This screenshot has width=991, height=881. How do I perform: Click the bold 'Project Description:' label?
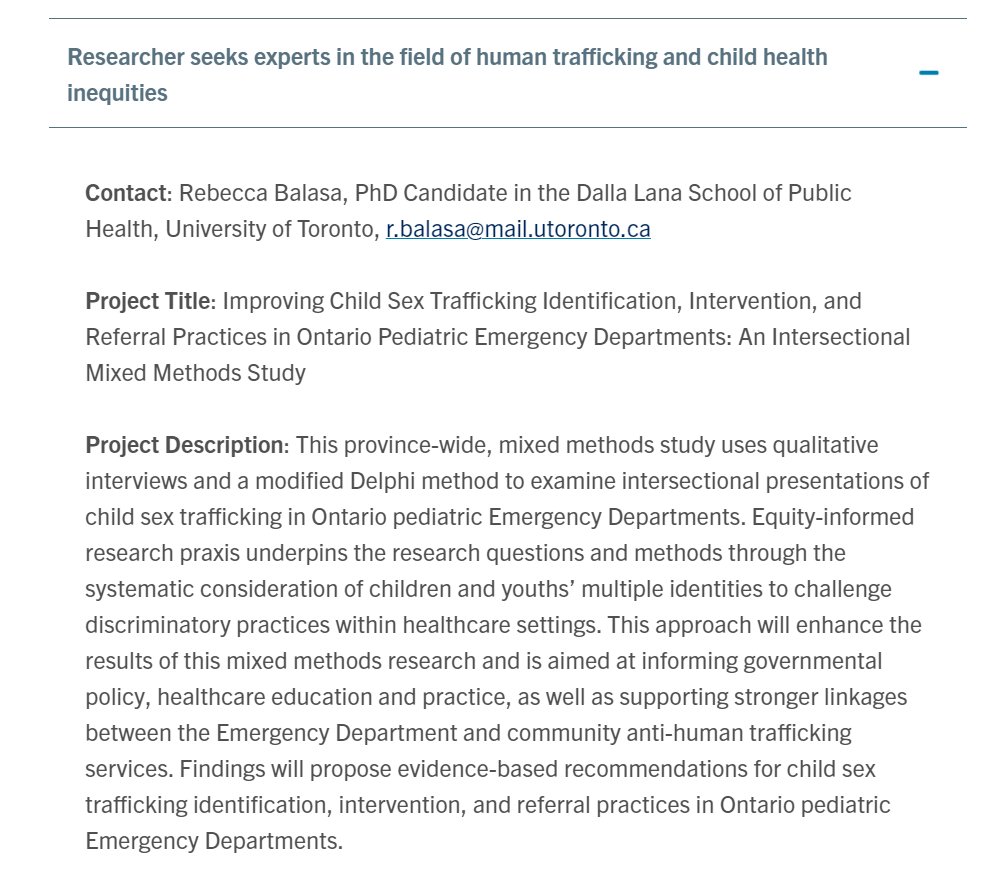point(187,445)
